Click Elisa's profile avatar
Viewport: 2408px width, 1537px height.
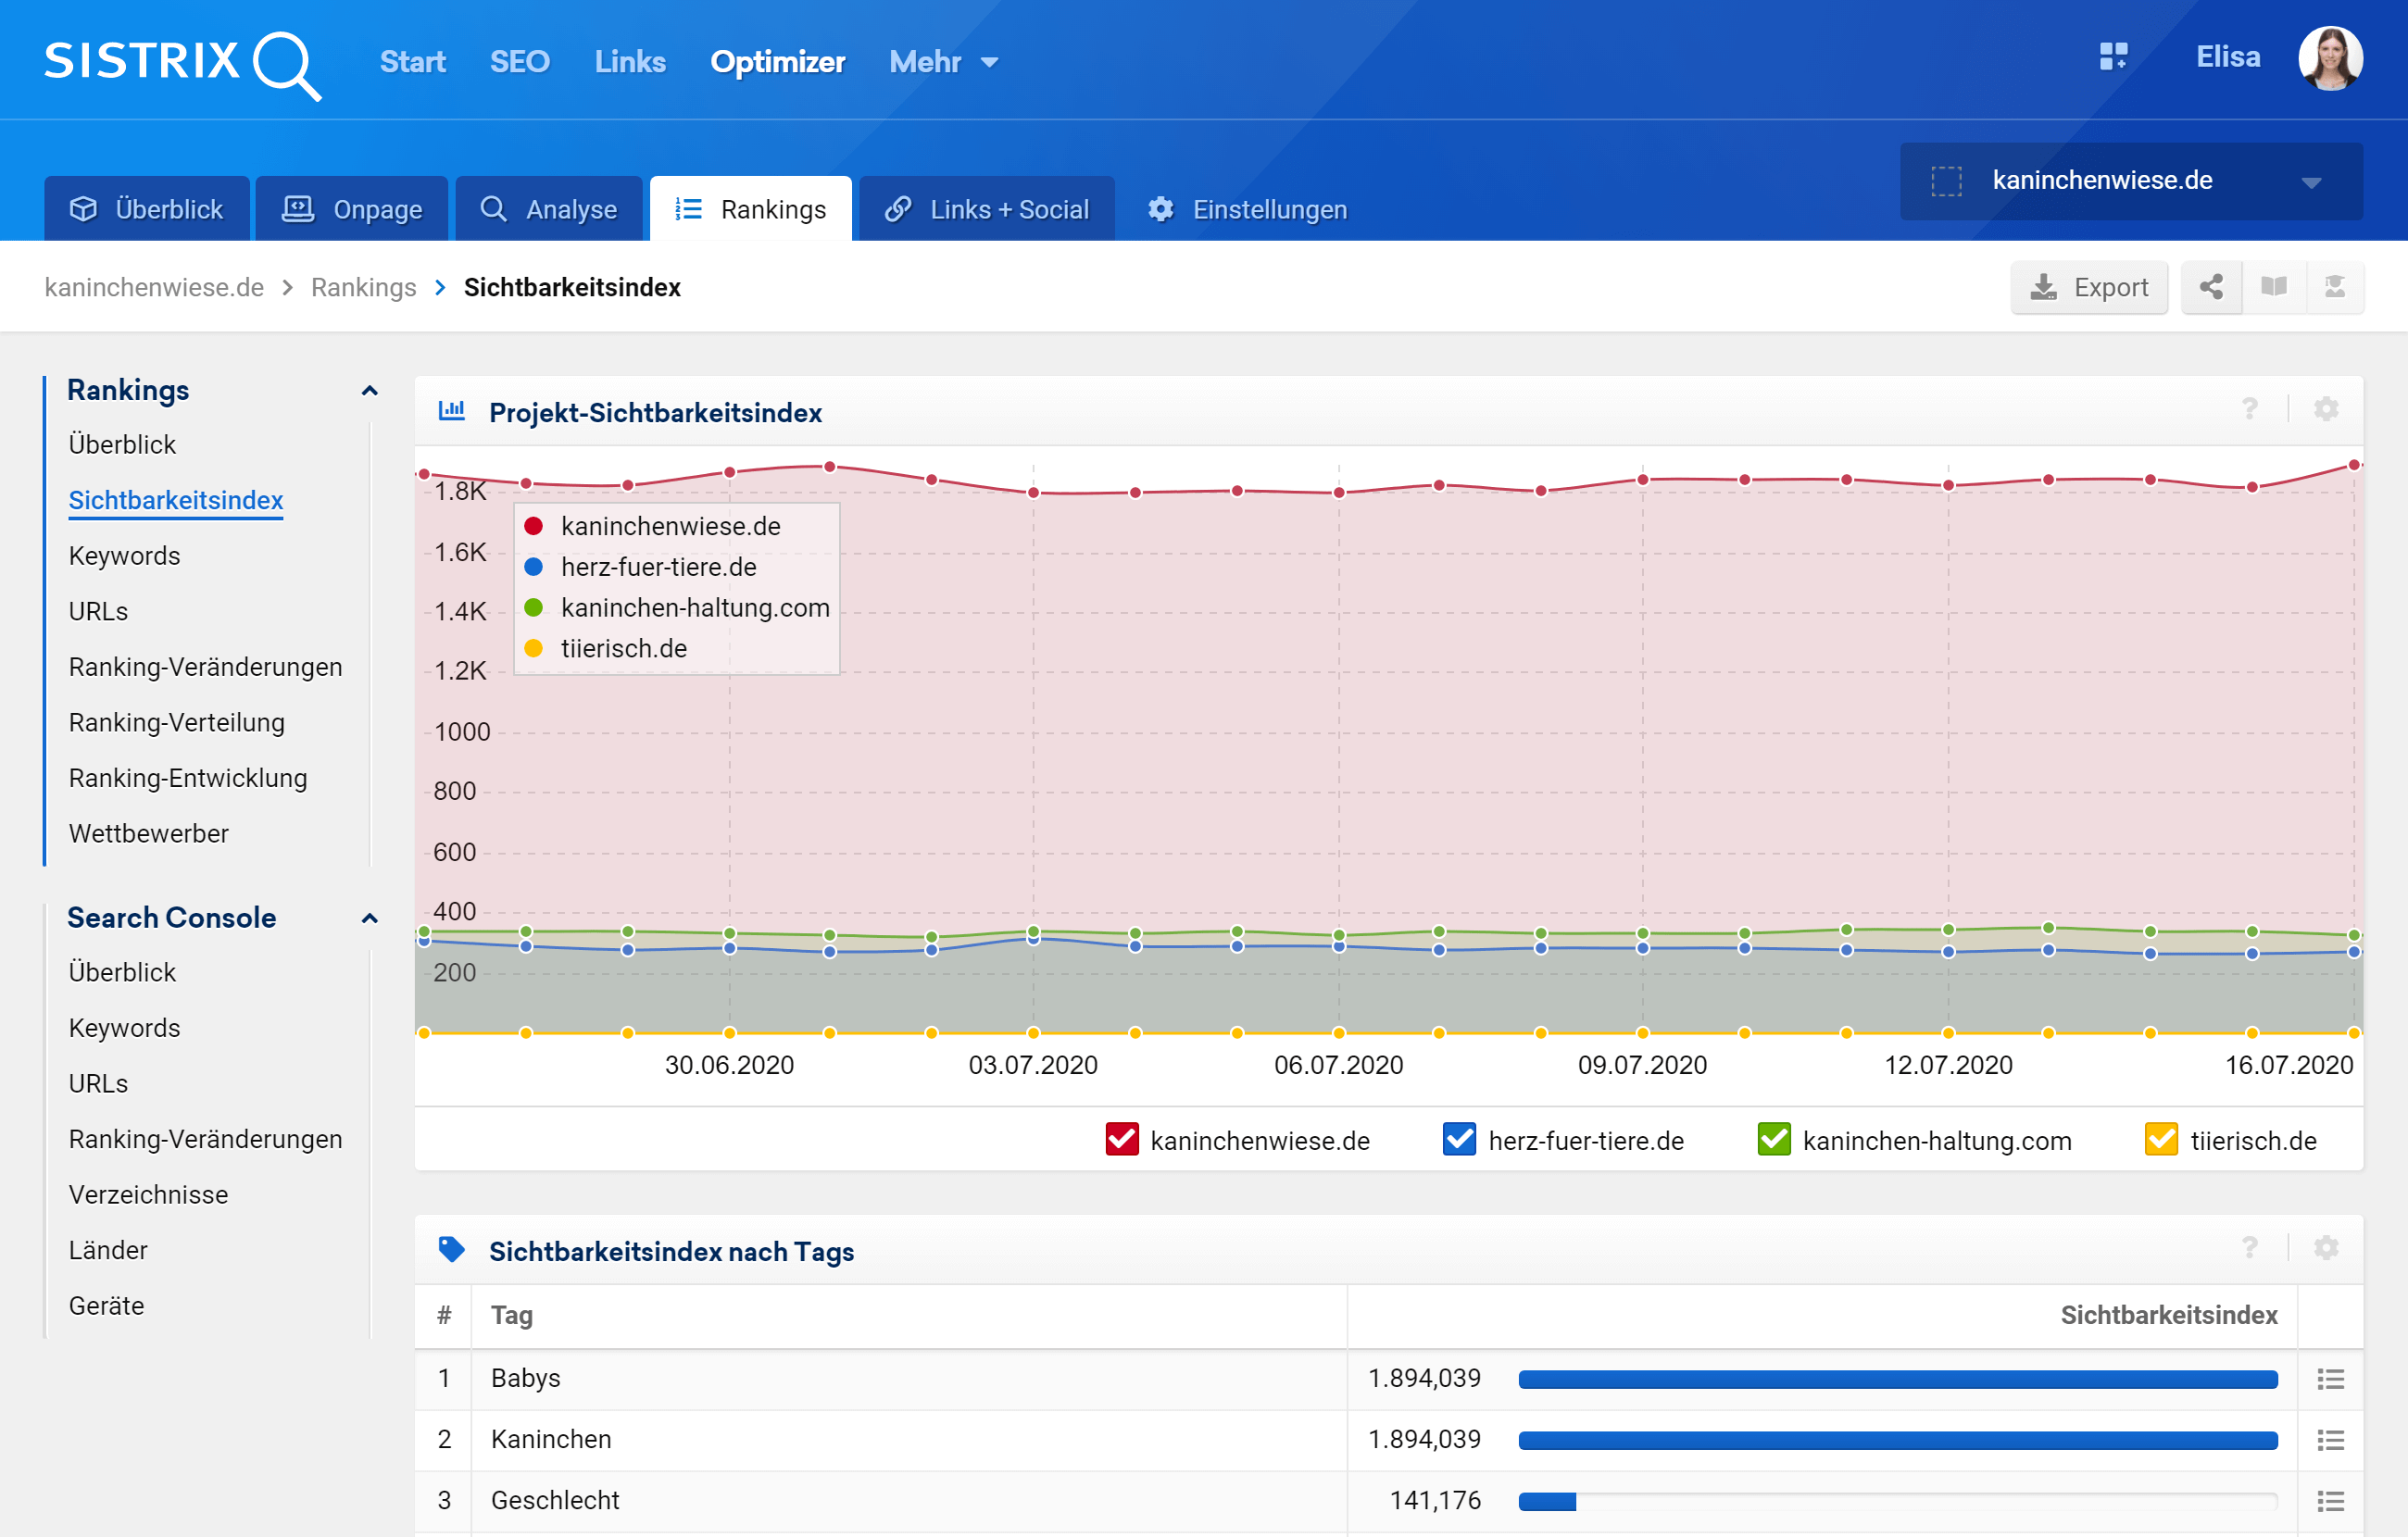tap(2329, 59)
